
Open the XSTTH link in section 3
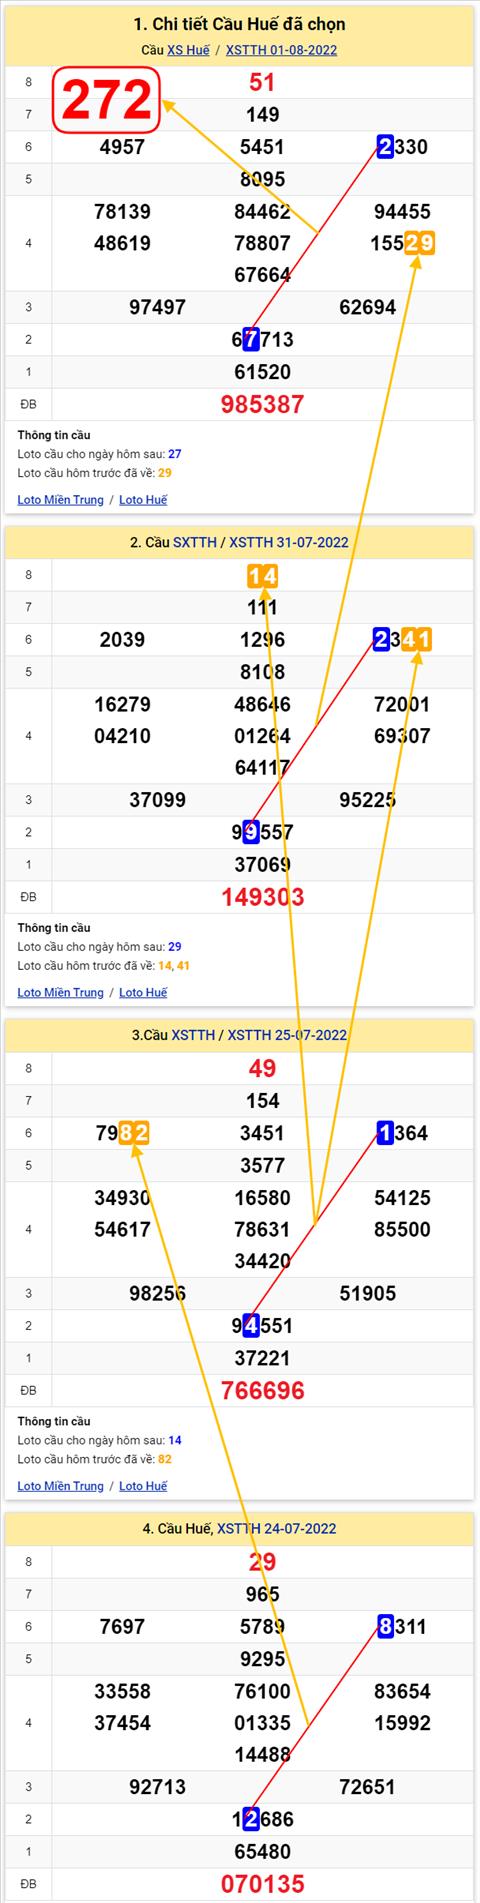193,1035
